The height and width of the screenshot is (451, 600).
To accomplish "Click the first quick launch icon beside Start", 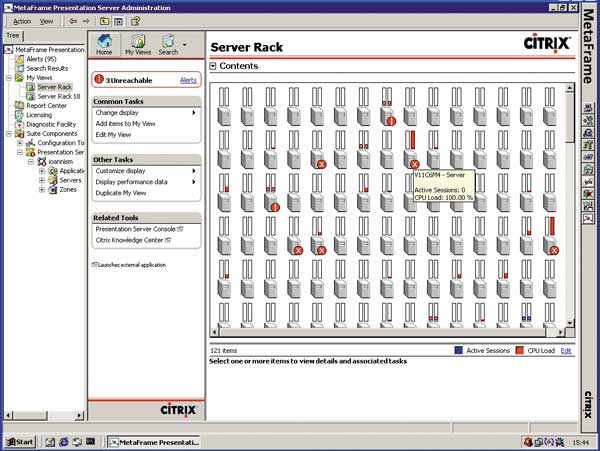I will click(x=50, y=442).
